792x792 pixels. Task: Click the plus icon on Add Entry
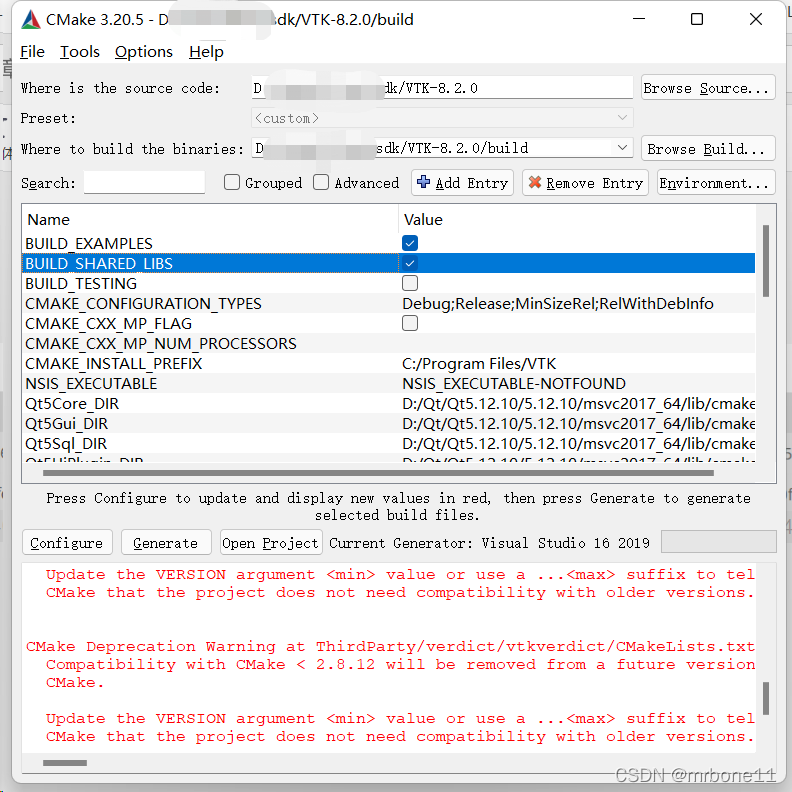pos(423,182)
